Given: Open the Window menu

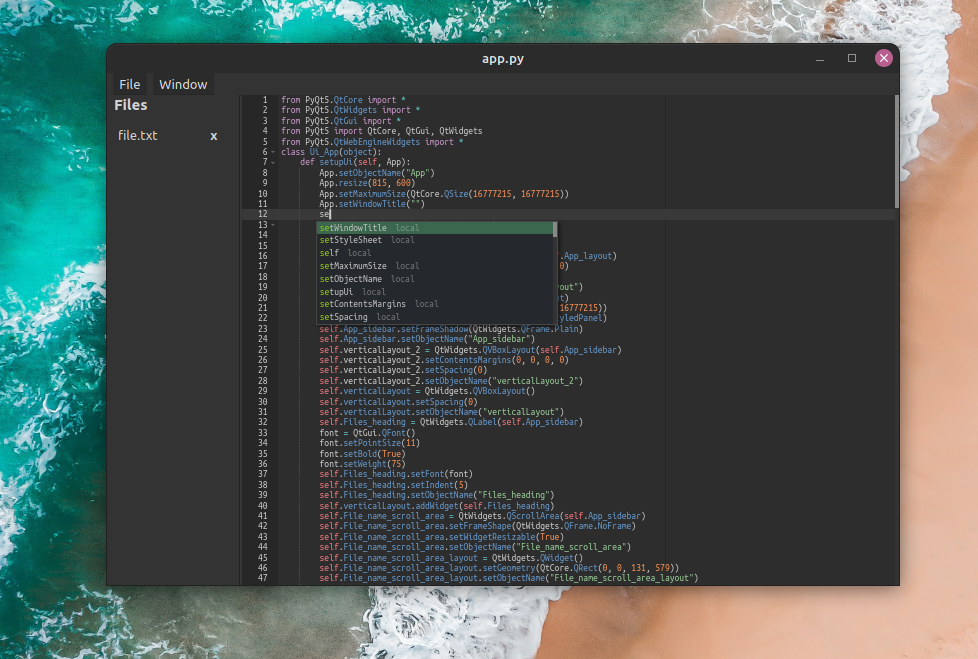Looking at the screenshot, I should click(x=183, y=84).
